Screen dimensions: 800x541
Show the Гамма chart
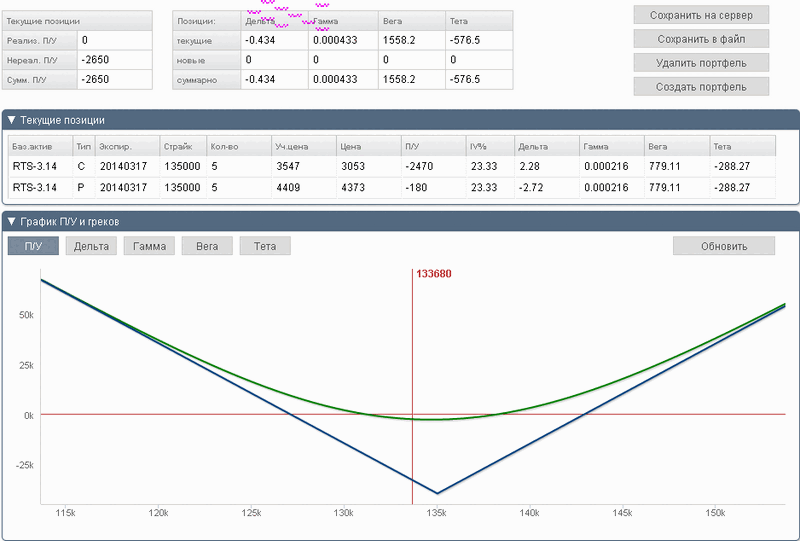[x=149, y=246]
